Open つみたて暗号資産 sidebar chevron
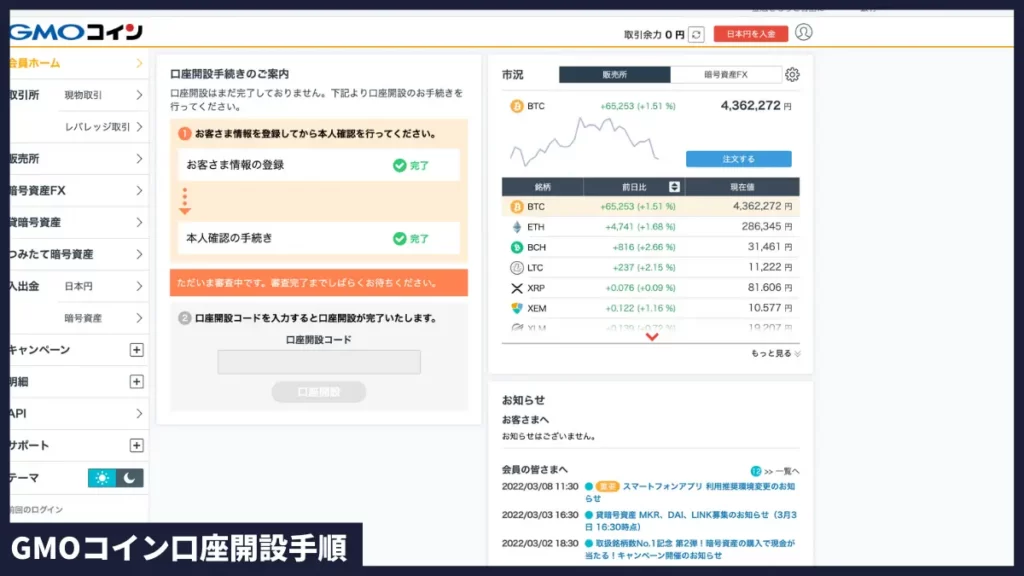Viewport: 1024px width, 576px height. point(139,254)
